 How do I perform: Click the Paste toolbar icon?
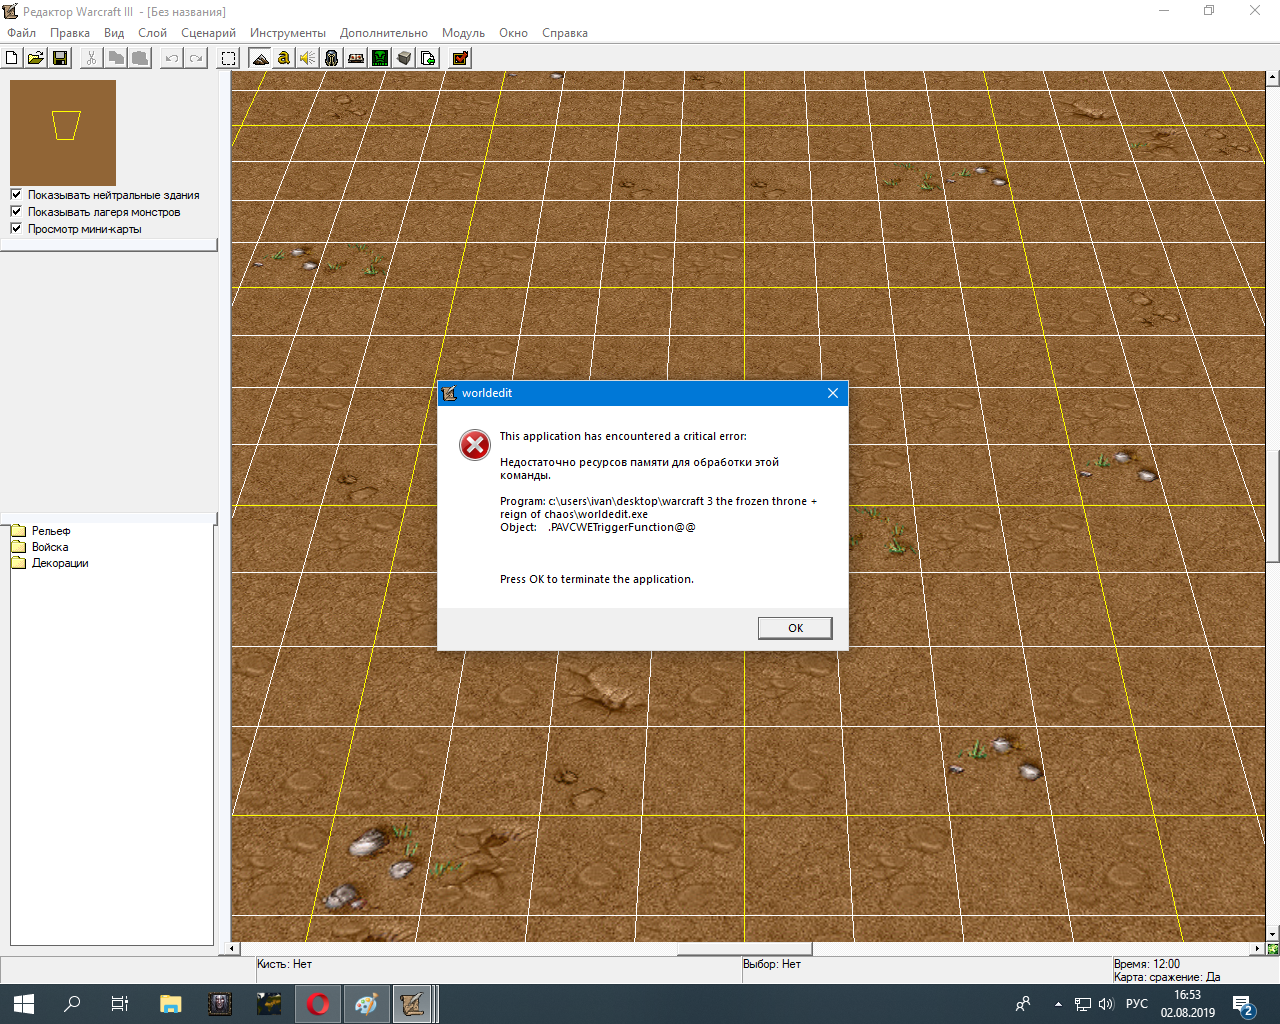[x=140, y=58]
